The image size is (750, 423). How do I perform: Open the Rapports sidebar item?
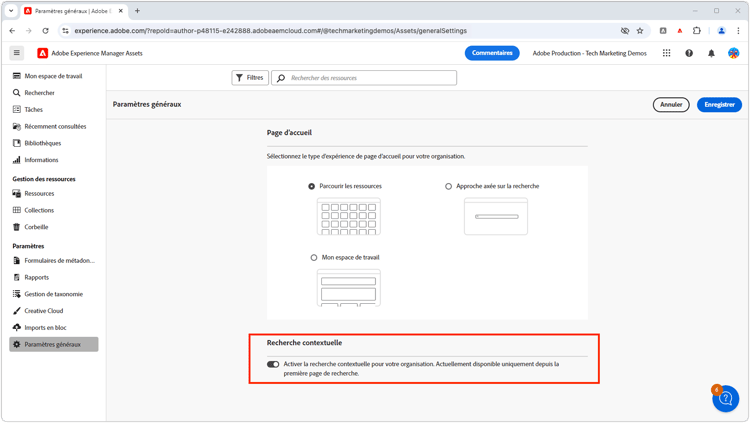pyautogui.click(x=54, y=277)
